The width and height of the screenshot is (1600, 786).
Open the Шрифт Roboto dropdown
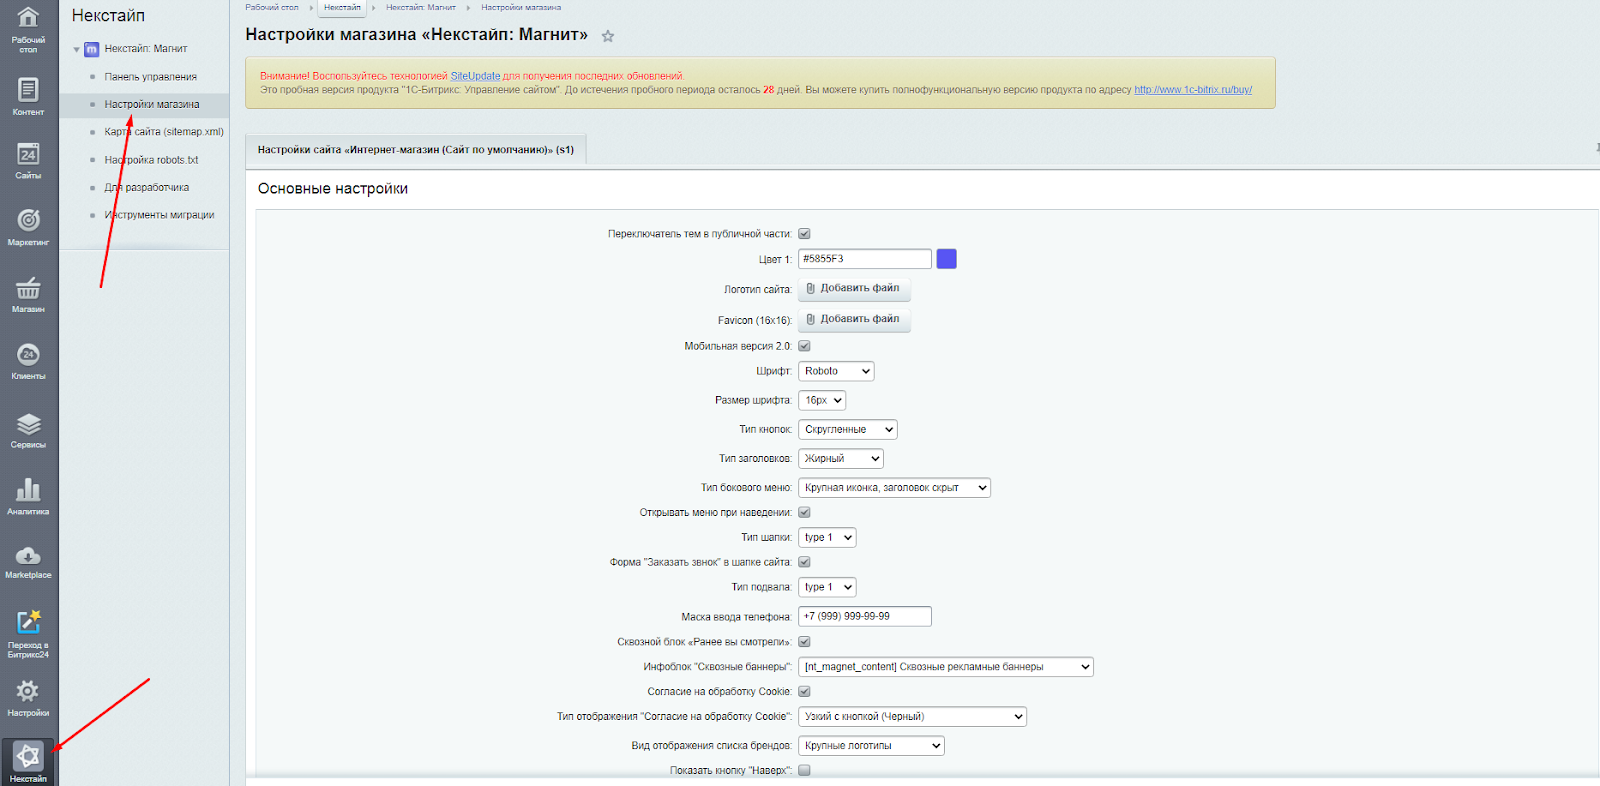click(x=836, y=371)
